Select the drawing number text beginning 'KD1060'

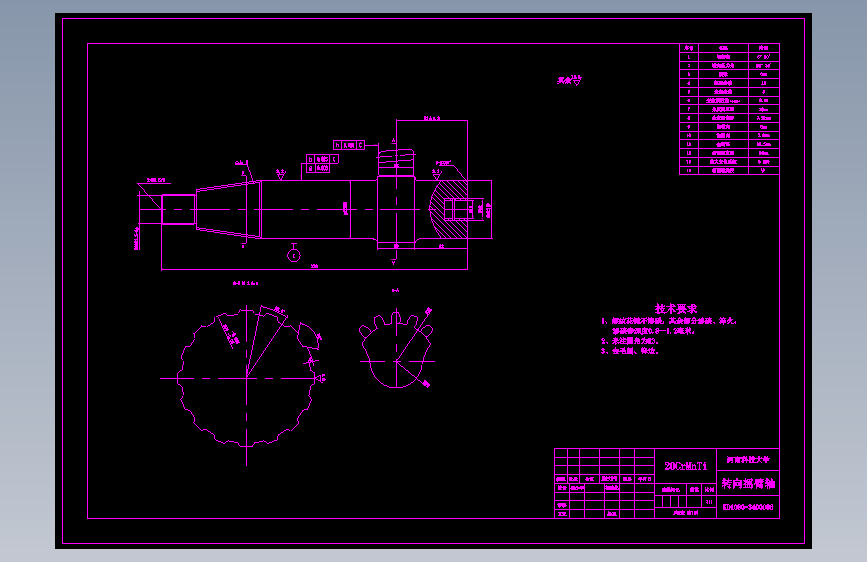click(748, 507)
